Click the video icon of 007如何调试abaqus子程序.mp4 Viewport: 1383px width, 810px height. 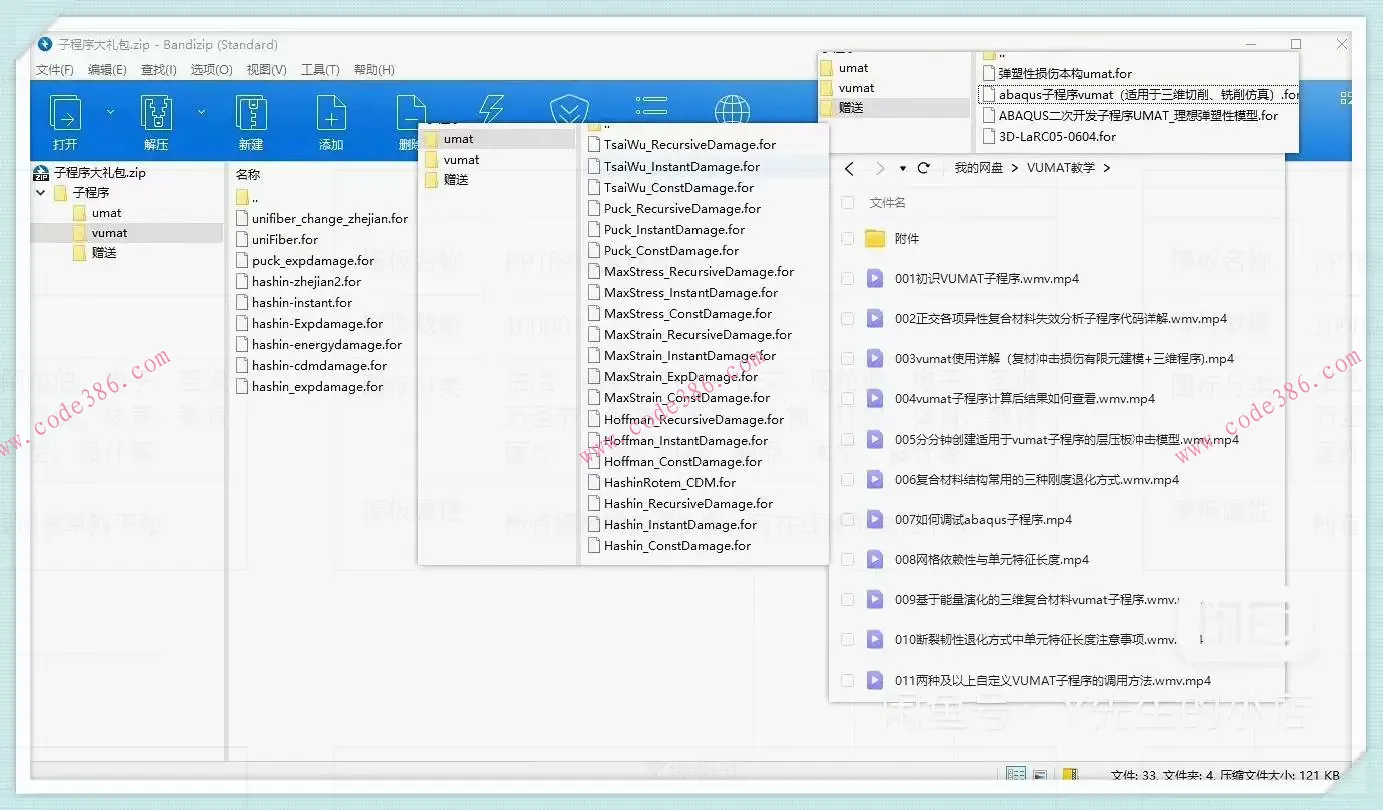(x=875, y=520)
